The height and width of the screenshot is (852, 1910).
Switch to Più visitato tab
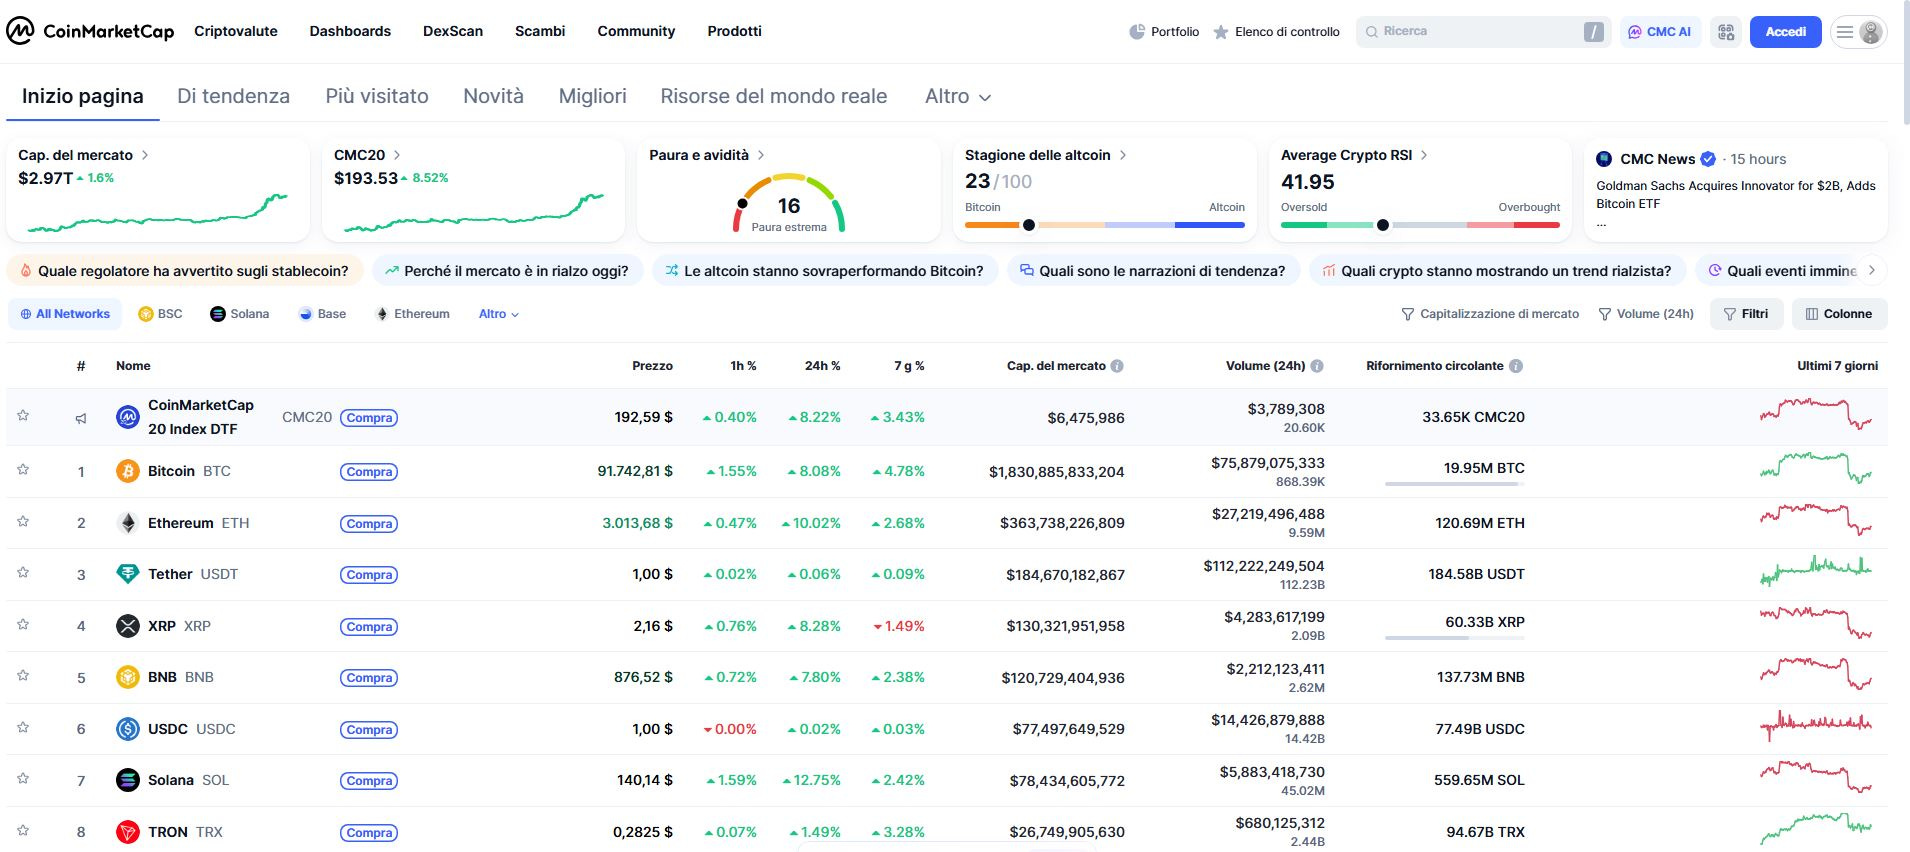(377, 96)
